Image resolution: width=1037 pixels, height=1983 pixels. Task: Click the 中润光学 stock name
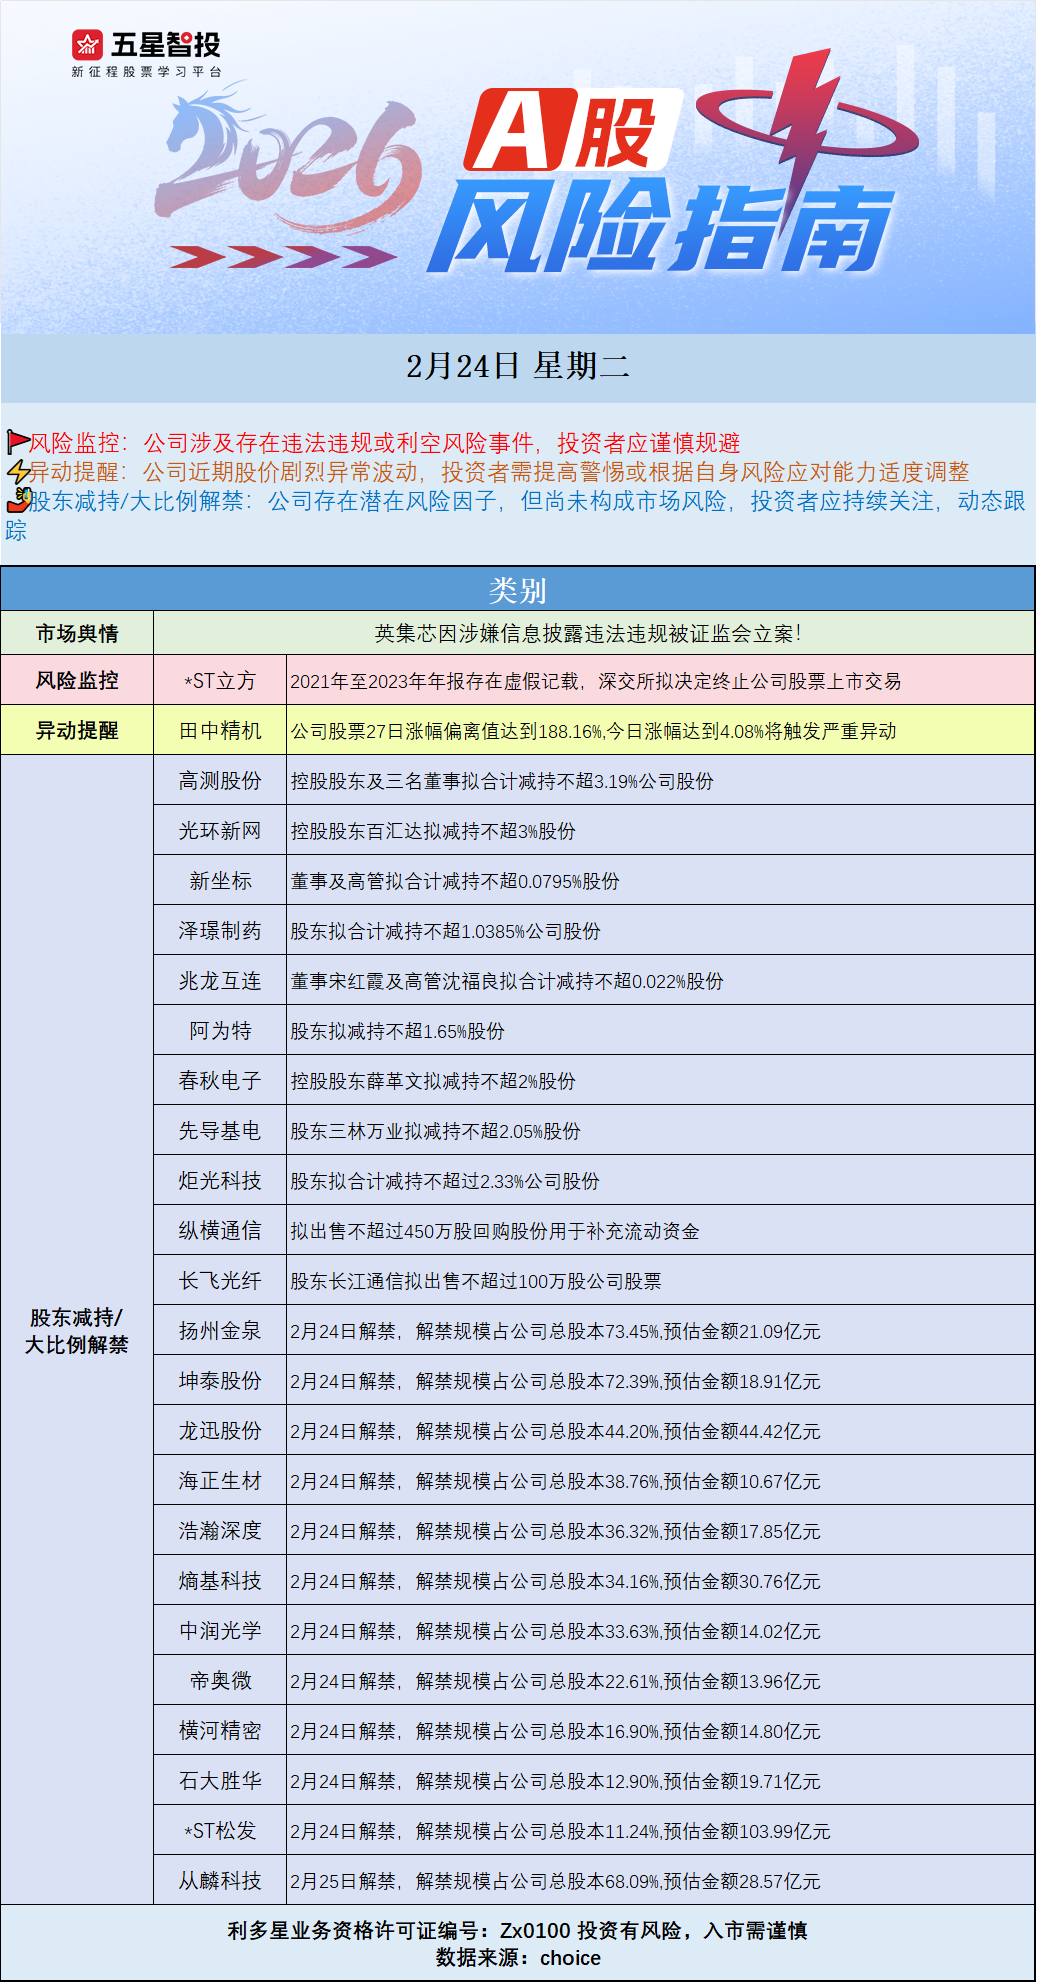(220, 1631)
